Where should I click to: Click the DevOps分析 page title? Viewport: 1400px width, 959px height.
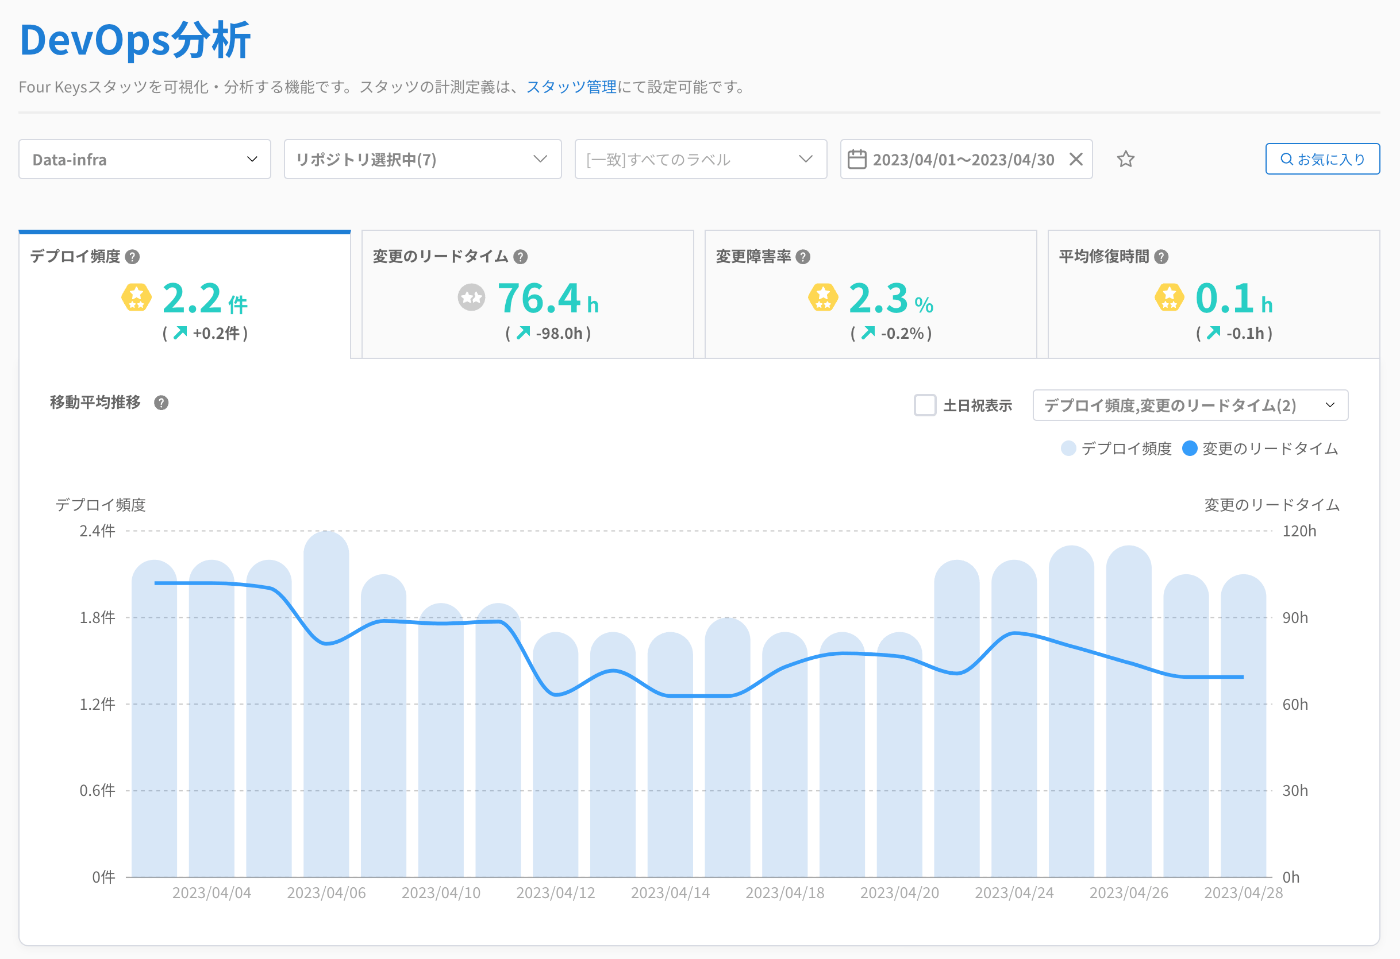click(135, 40)
